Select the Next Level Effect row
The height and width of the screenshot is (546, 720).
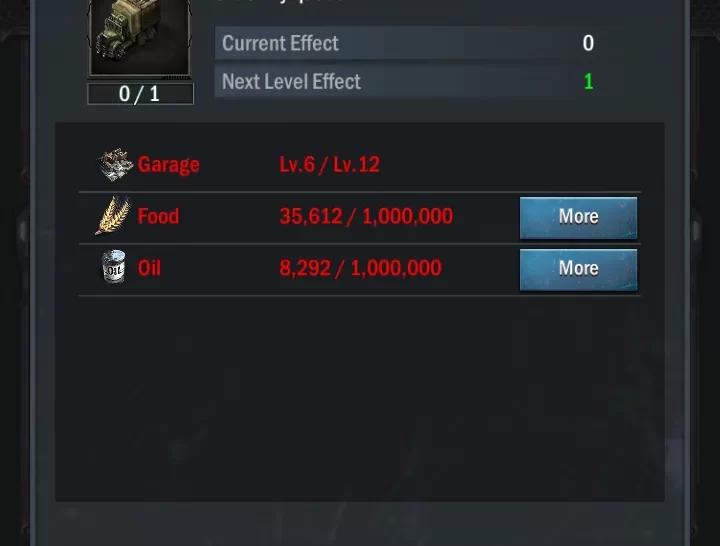coord(406,81)
